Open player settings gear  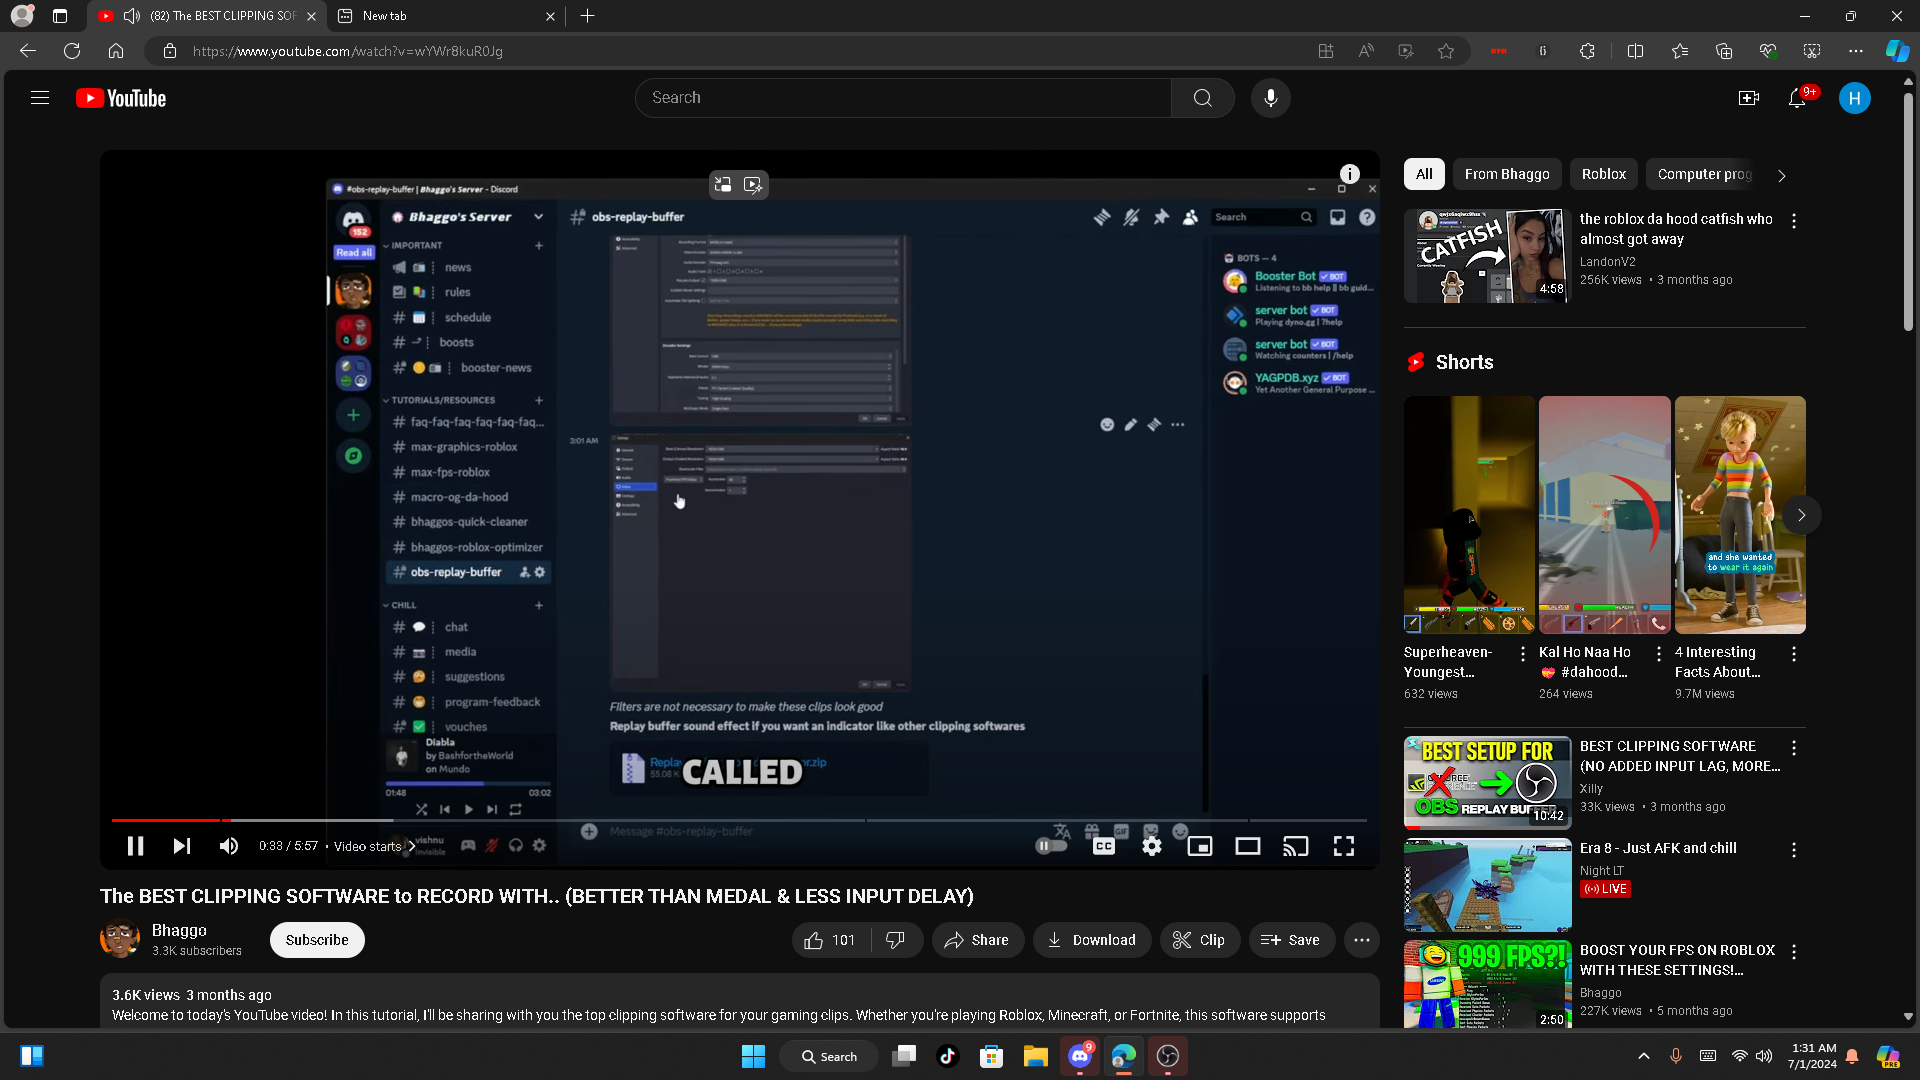(x=1152, y=846)
